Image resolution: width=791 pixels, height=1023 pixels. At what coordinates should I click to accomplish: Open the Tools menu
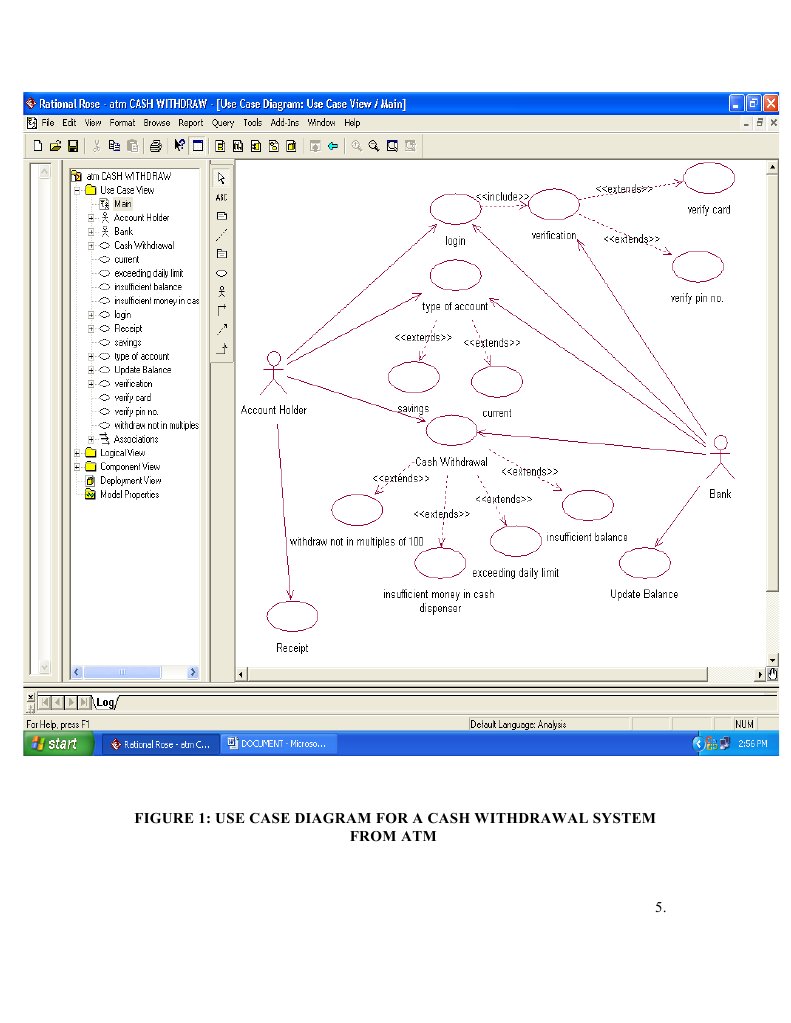tap(253, 123)
